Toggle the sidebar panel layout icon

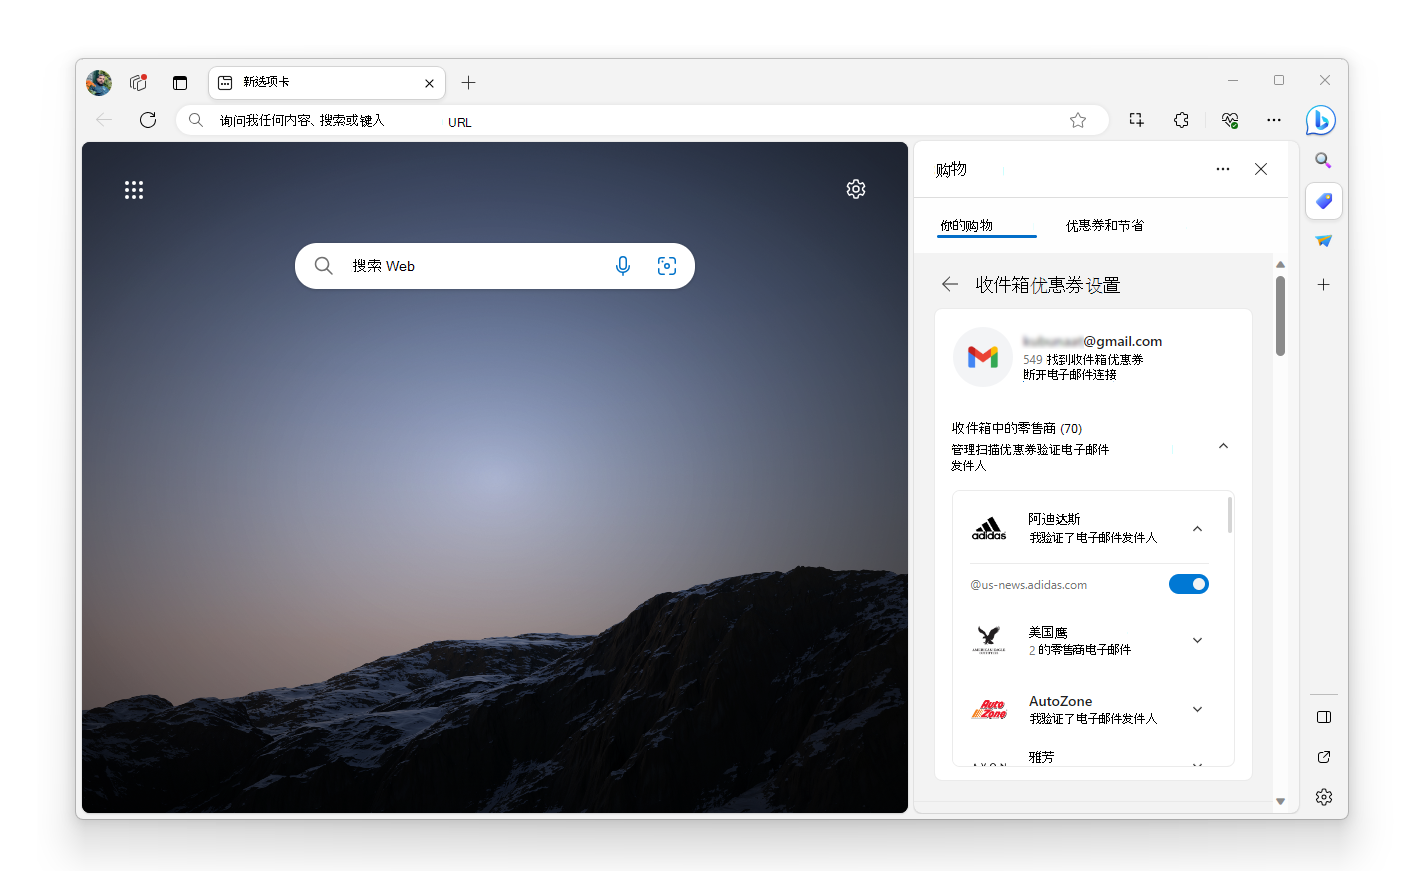pyautogui.click(x=1324, y=717)
